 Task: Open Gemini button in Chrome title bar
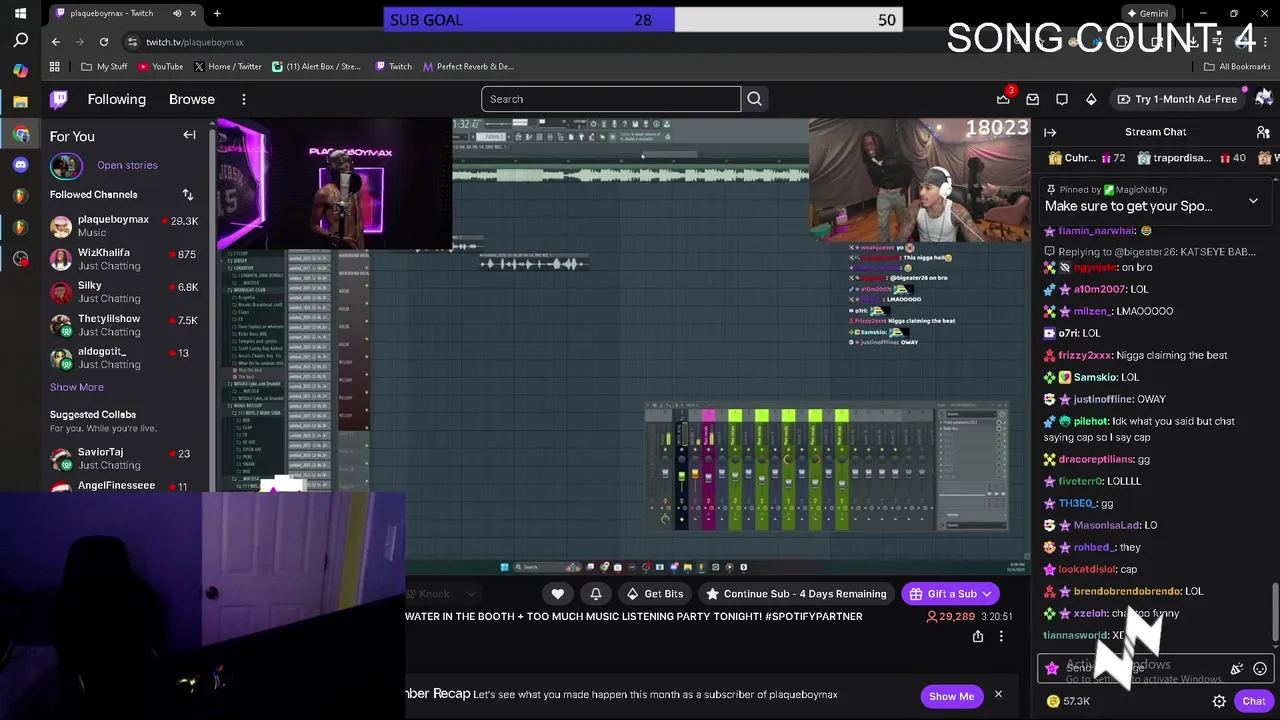pyautogui.click(x=1147, y=13)
